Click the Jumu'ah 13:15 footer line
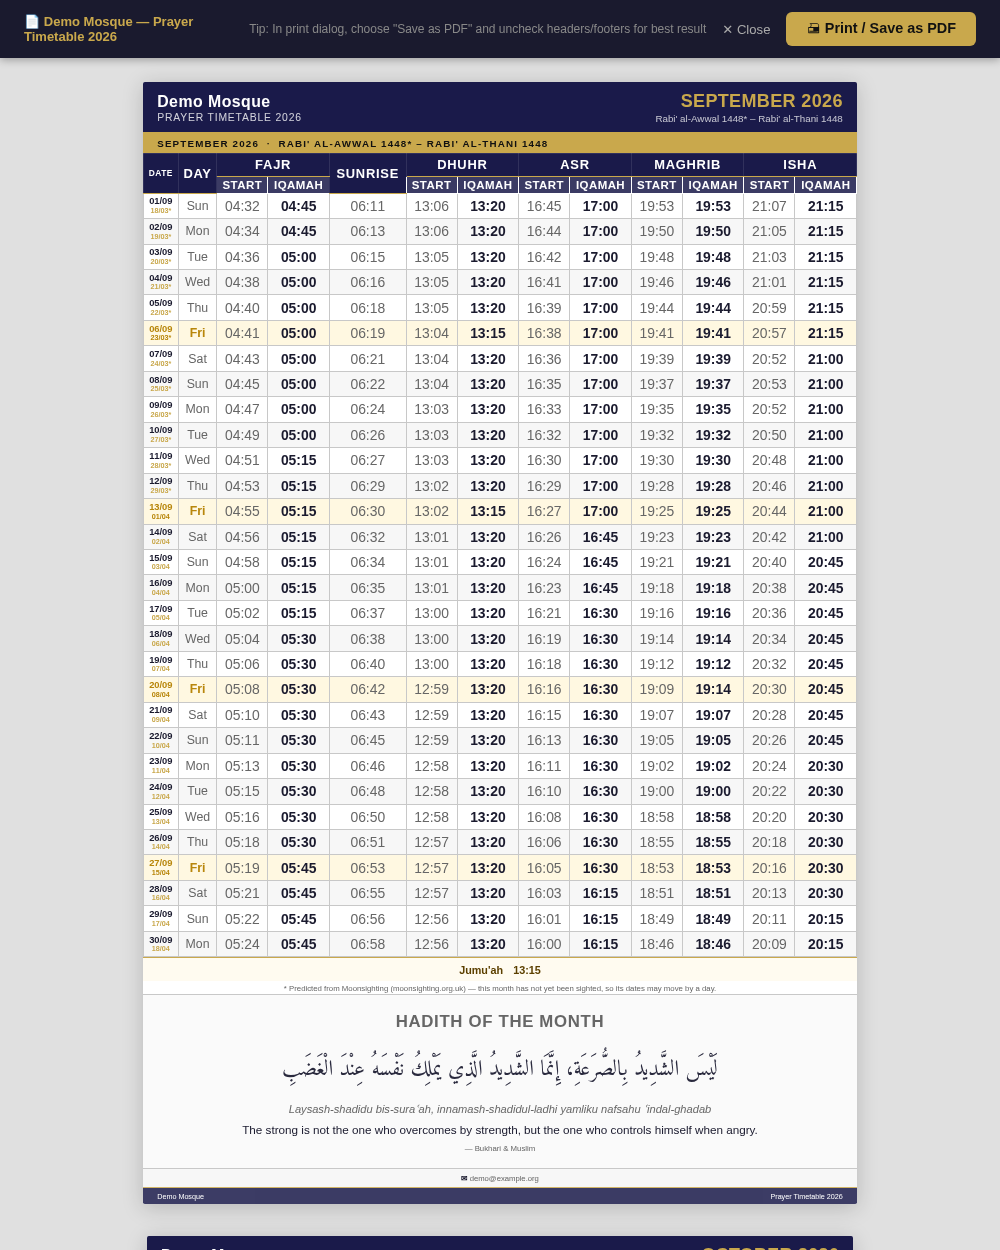The width and height of the screenshot is (1000, 1250). (x=500, y=970)
